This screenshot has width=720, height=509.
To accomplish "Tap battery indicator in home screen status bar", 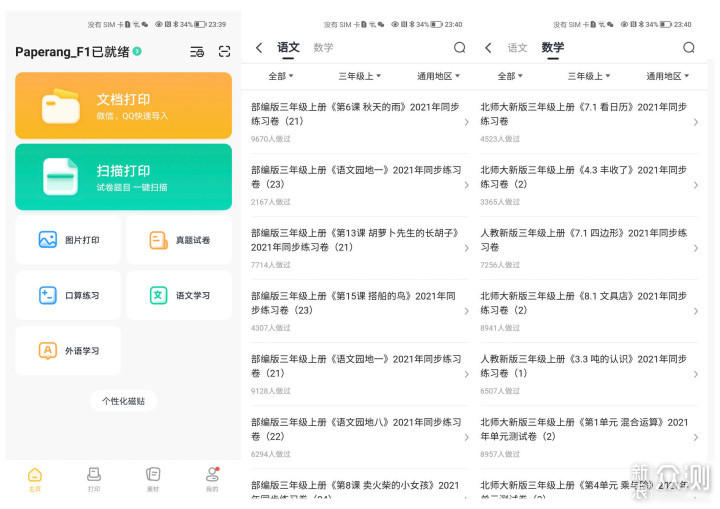I will [x=200, y=24].
